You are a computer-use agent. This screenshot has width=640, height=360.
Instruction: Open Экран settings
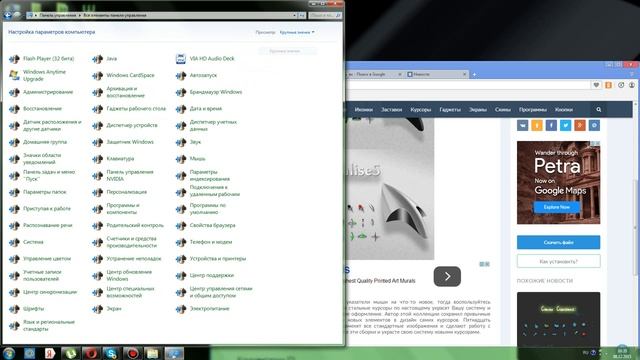(107, 309)
